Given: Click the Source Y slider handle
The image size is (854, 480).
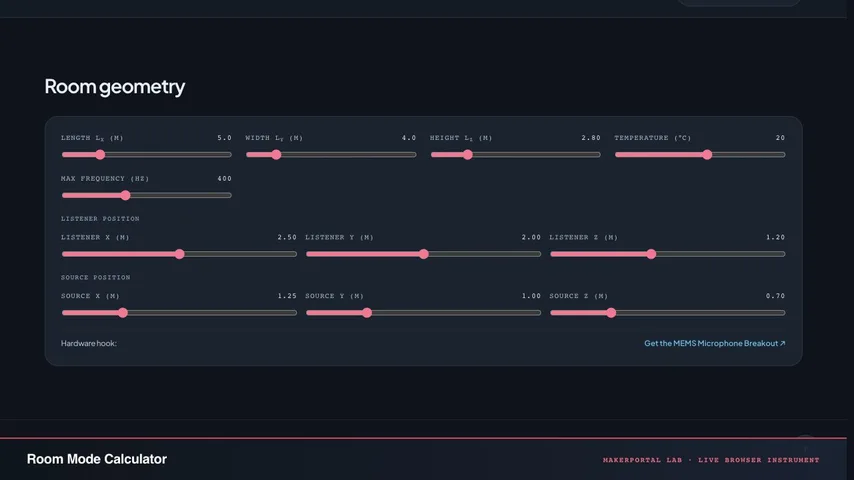Looking at the screenshot, I should (x=367, y=313).
